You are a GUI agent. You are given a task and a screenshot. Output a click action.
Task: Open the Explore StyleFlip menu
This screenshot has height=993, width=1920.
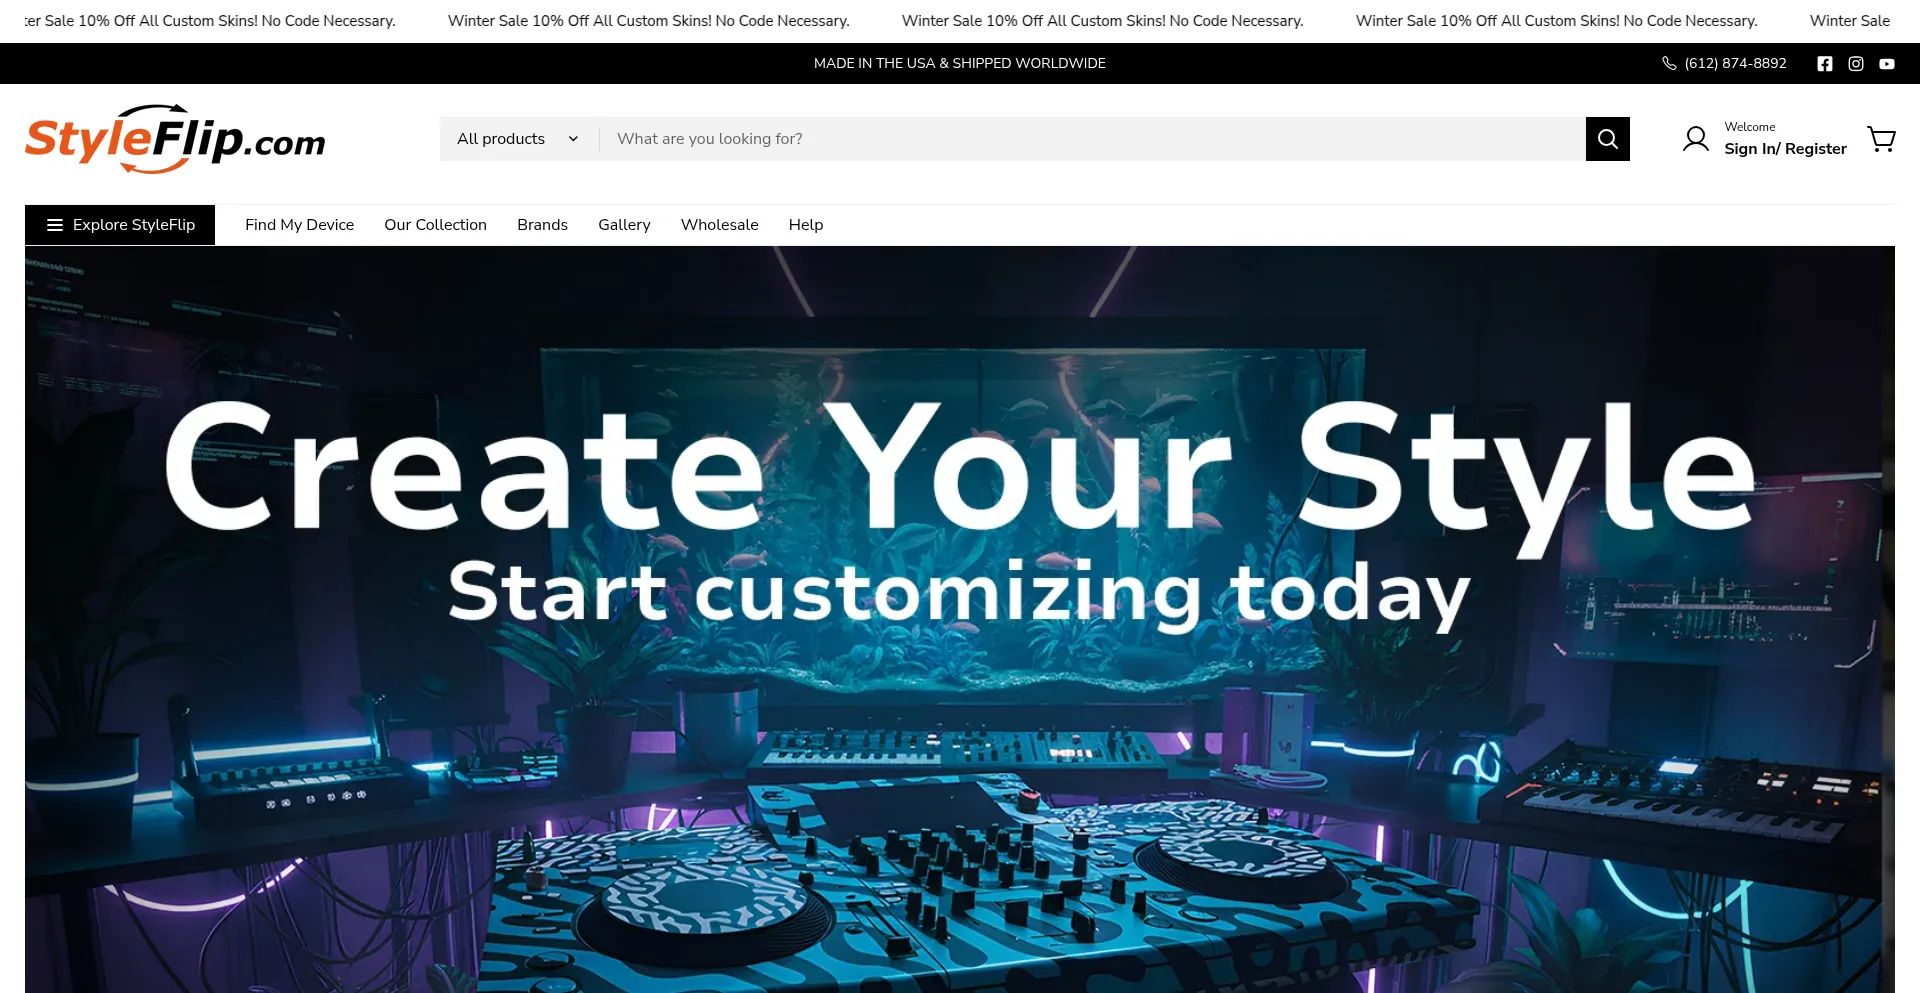point(133,224)
